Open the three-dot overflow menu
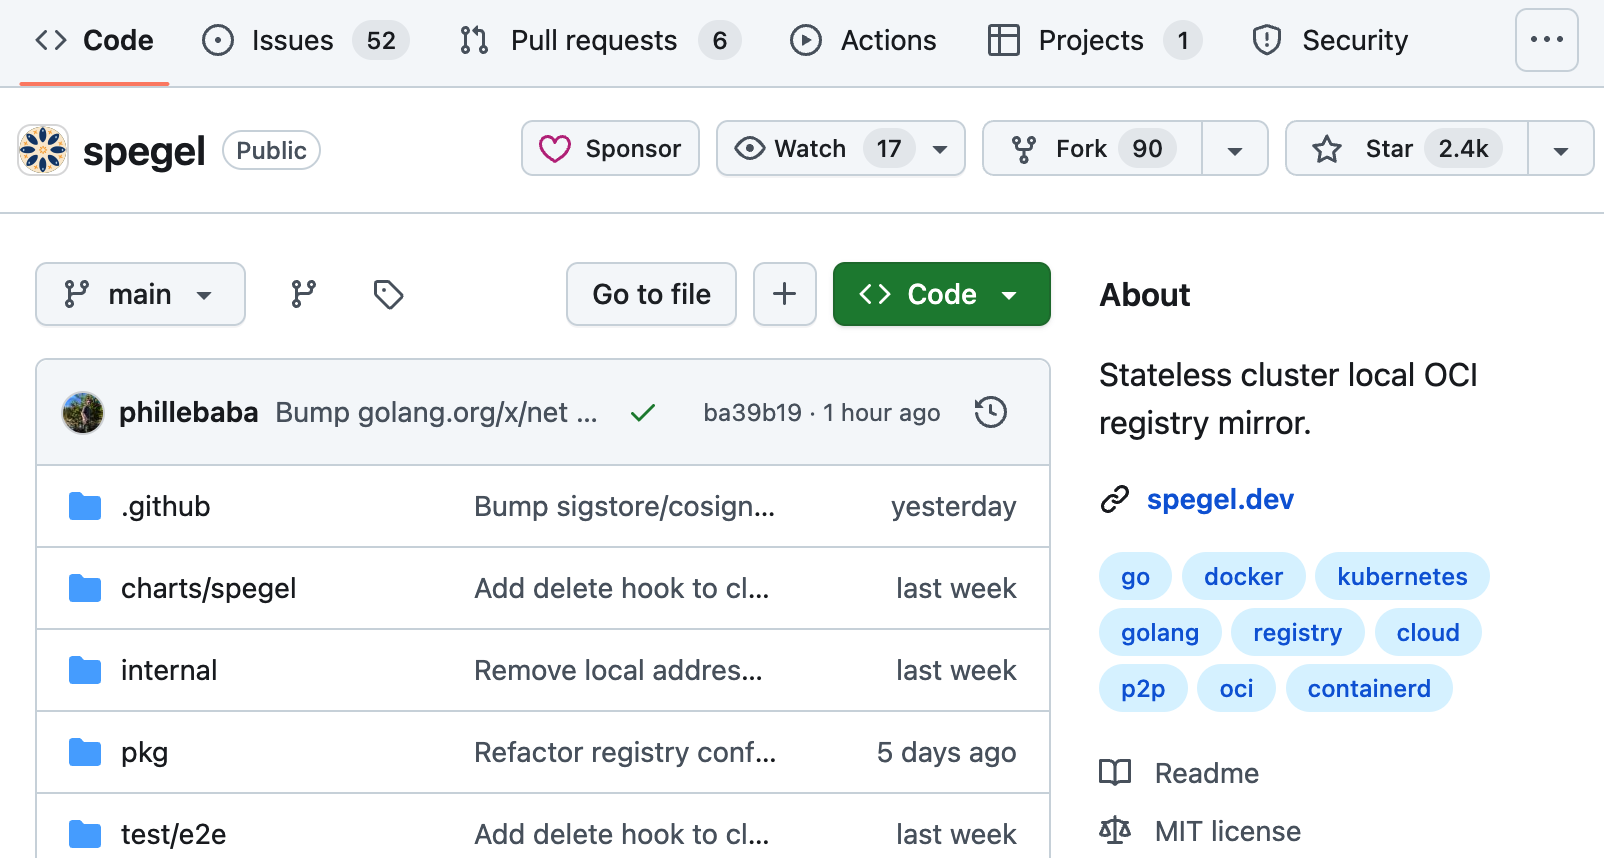1604x858 pixels. tap(1546, 40)
